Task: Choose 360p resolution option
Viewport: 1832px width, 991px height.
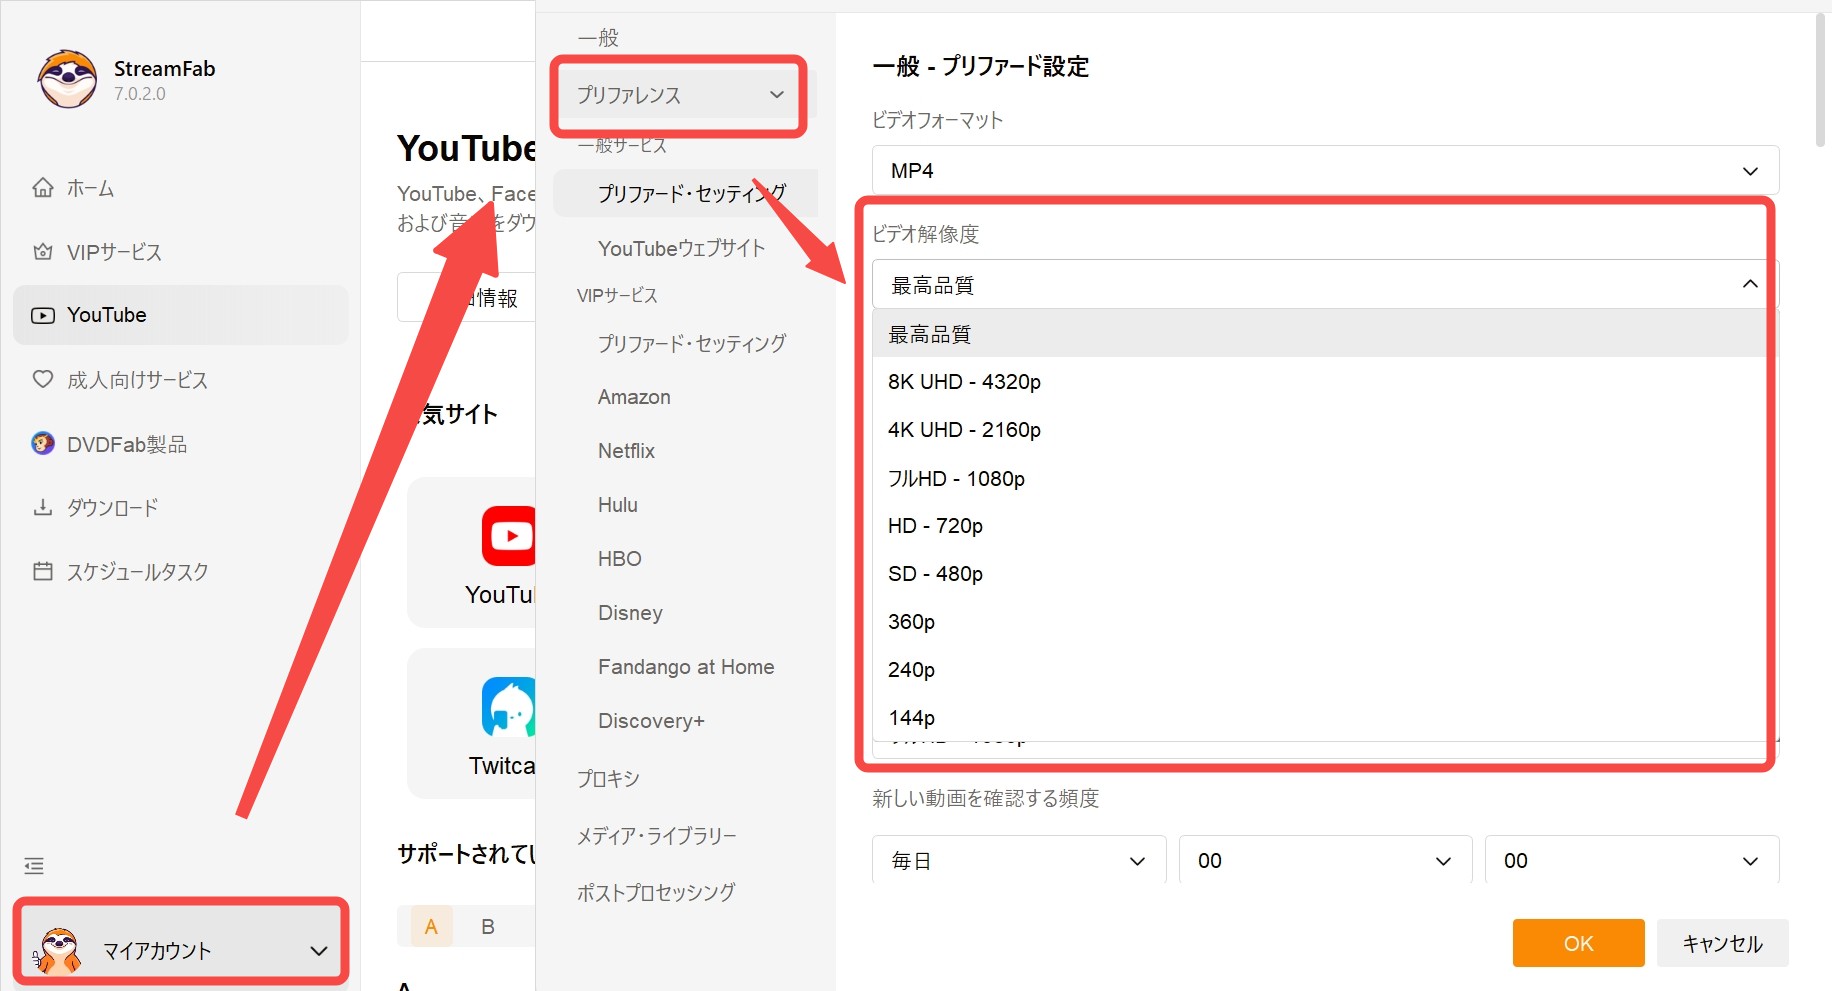Action: click(x=1320, y=622)
